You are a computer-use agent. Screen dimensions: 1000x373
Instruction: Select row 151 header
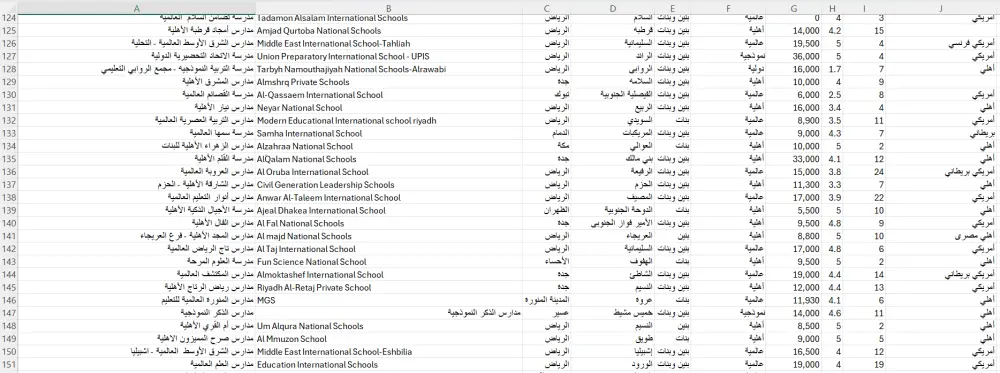coord(9,365)
